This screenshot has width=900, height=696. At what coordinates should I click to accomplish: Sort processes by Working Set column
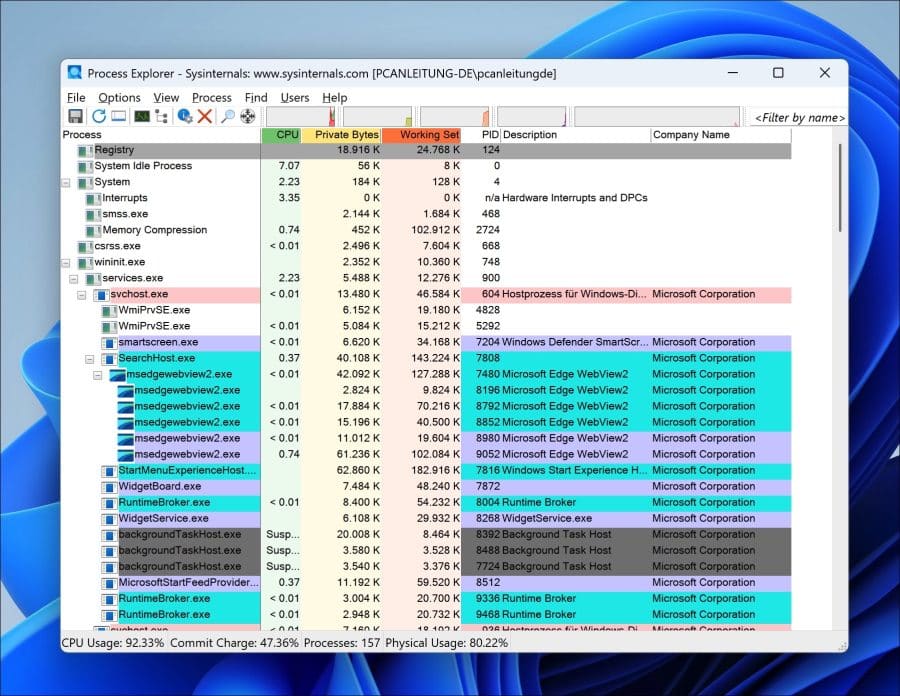pos(422,134)
